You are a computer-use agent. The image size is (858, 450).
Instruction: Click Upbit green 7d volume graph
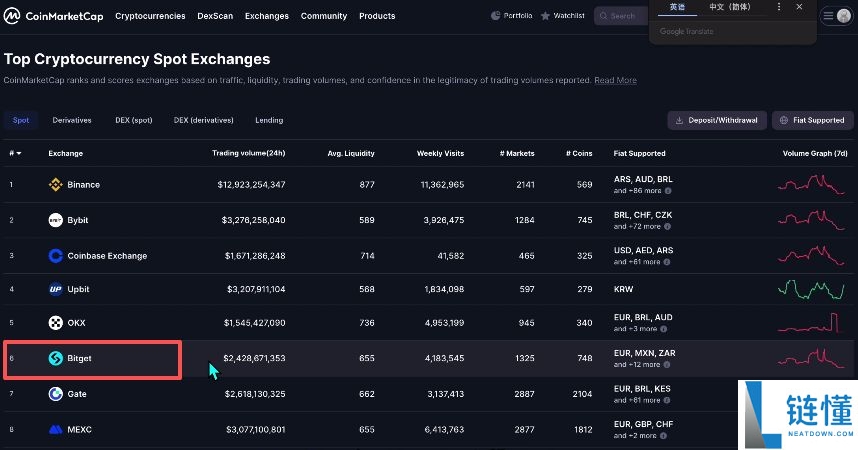811,289
